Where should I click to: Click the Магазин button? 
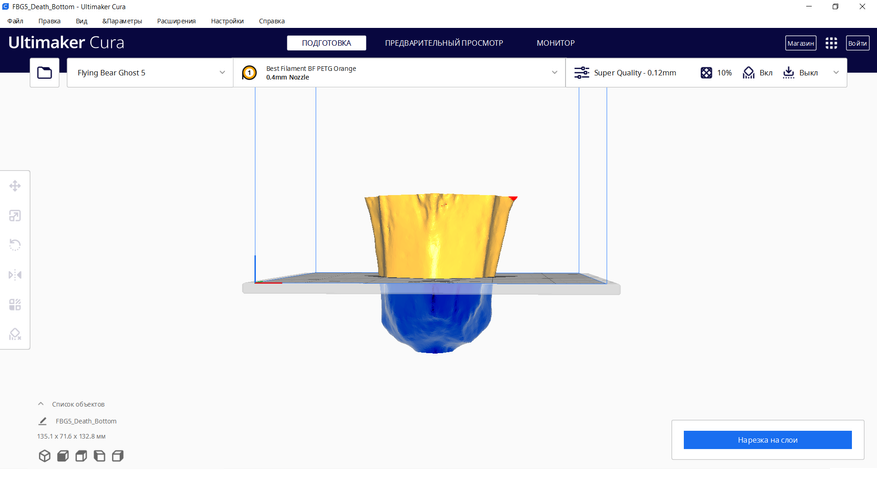pyautogui.click(x=800, y=43)
